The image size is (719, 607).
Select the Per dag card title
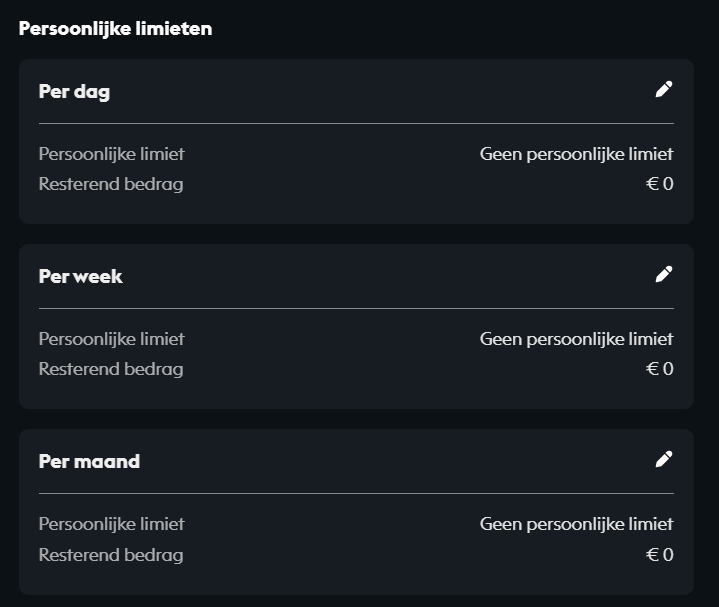[x=74, y=92]
